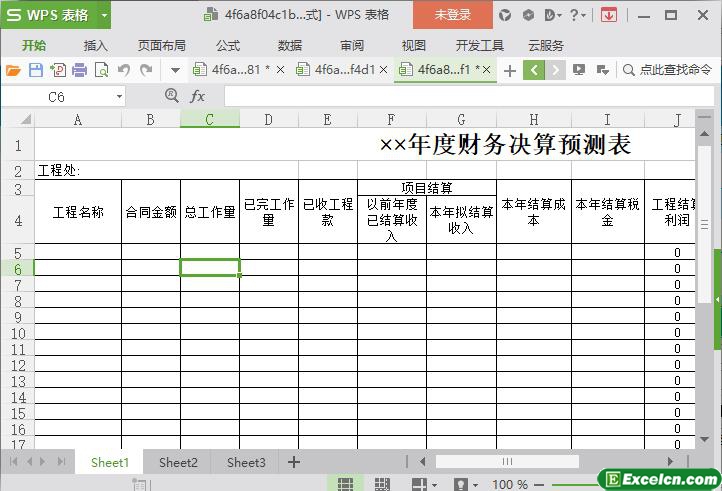Close the 4f6a...f4d1 document tab

(x=383, y=70)
